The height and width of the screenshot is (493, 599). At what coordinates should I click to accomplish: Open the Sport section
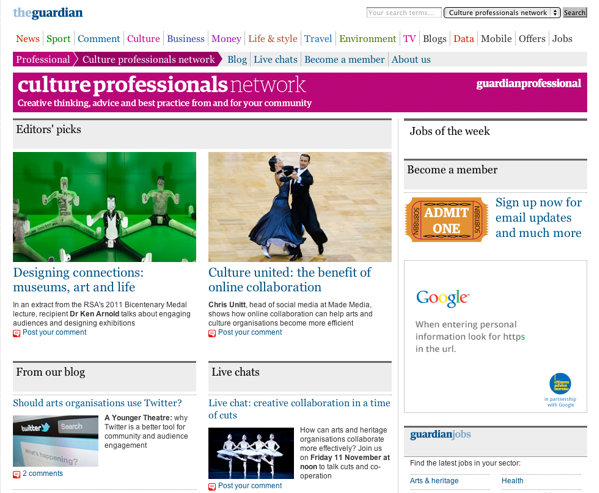tap(58, 39)
